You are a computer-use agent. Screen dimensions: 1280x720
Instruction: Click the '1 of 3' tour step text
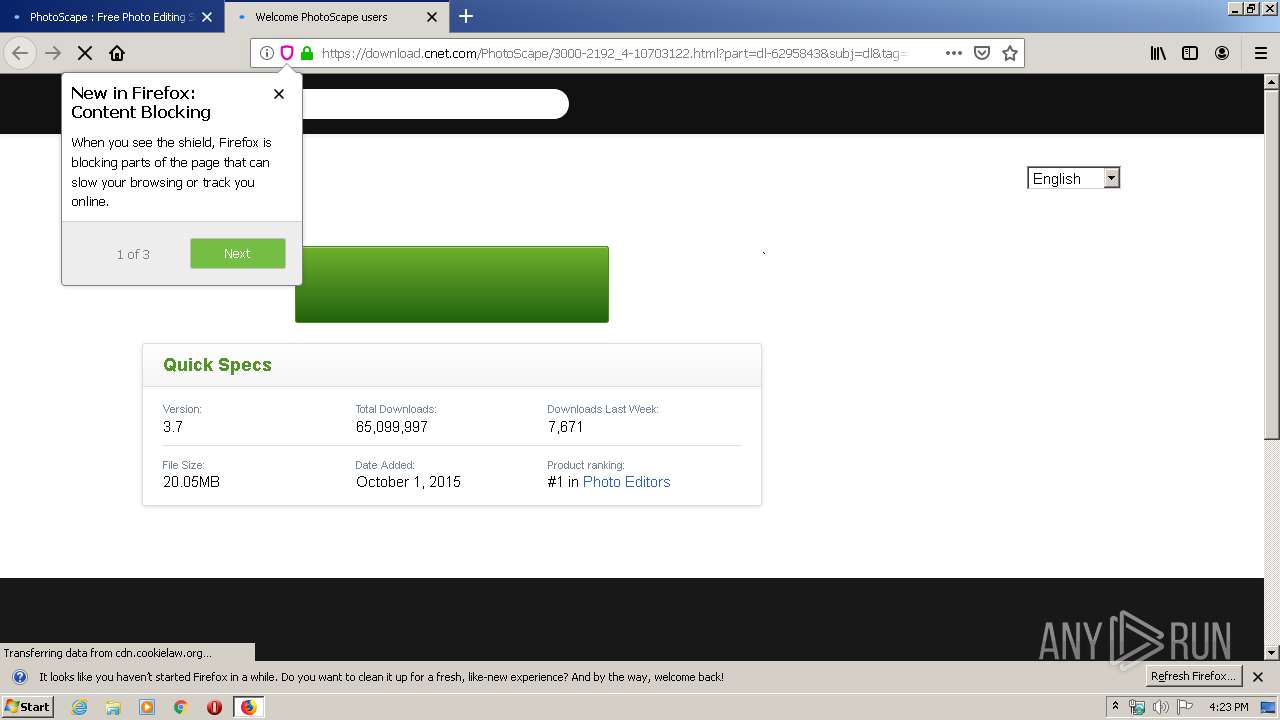(133, 254)
